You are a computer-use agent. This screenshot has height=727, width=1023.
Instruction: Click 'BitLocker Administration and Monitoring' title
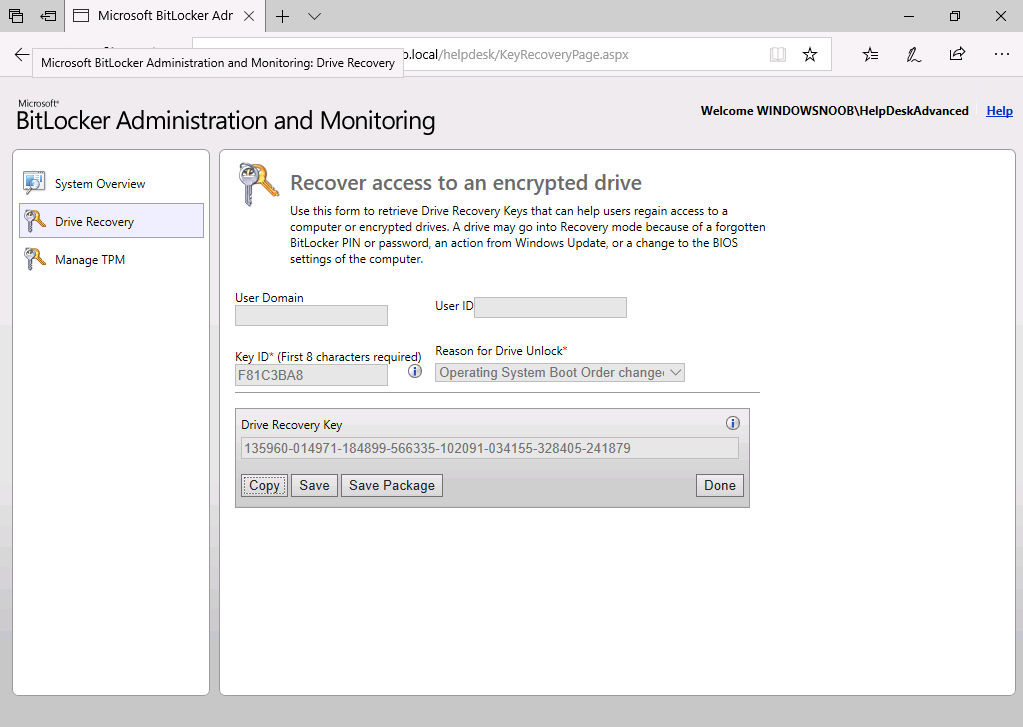point(226,121)
